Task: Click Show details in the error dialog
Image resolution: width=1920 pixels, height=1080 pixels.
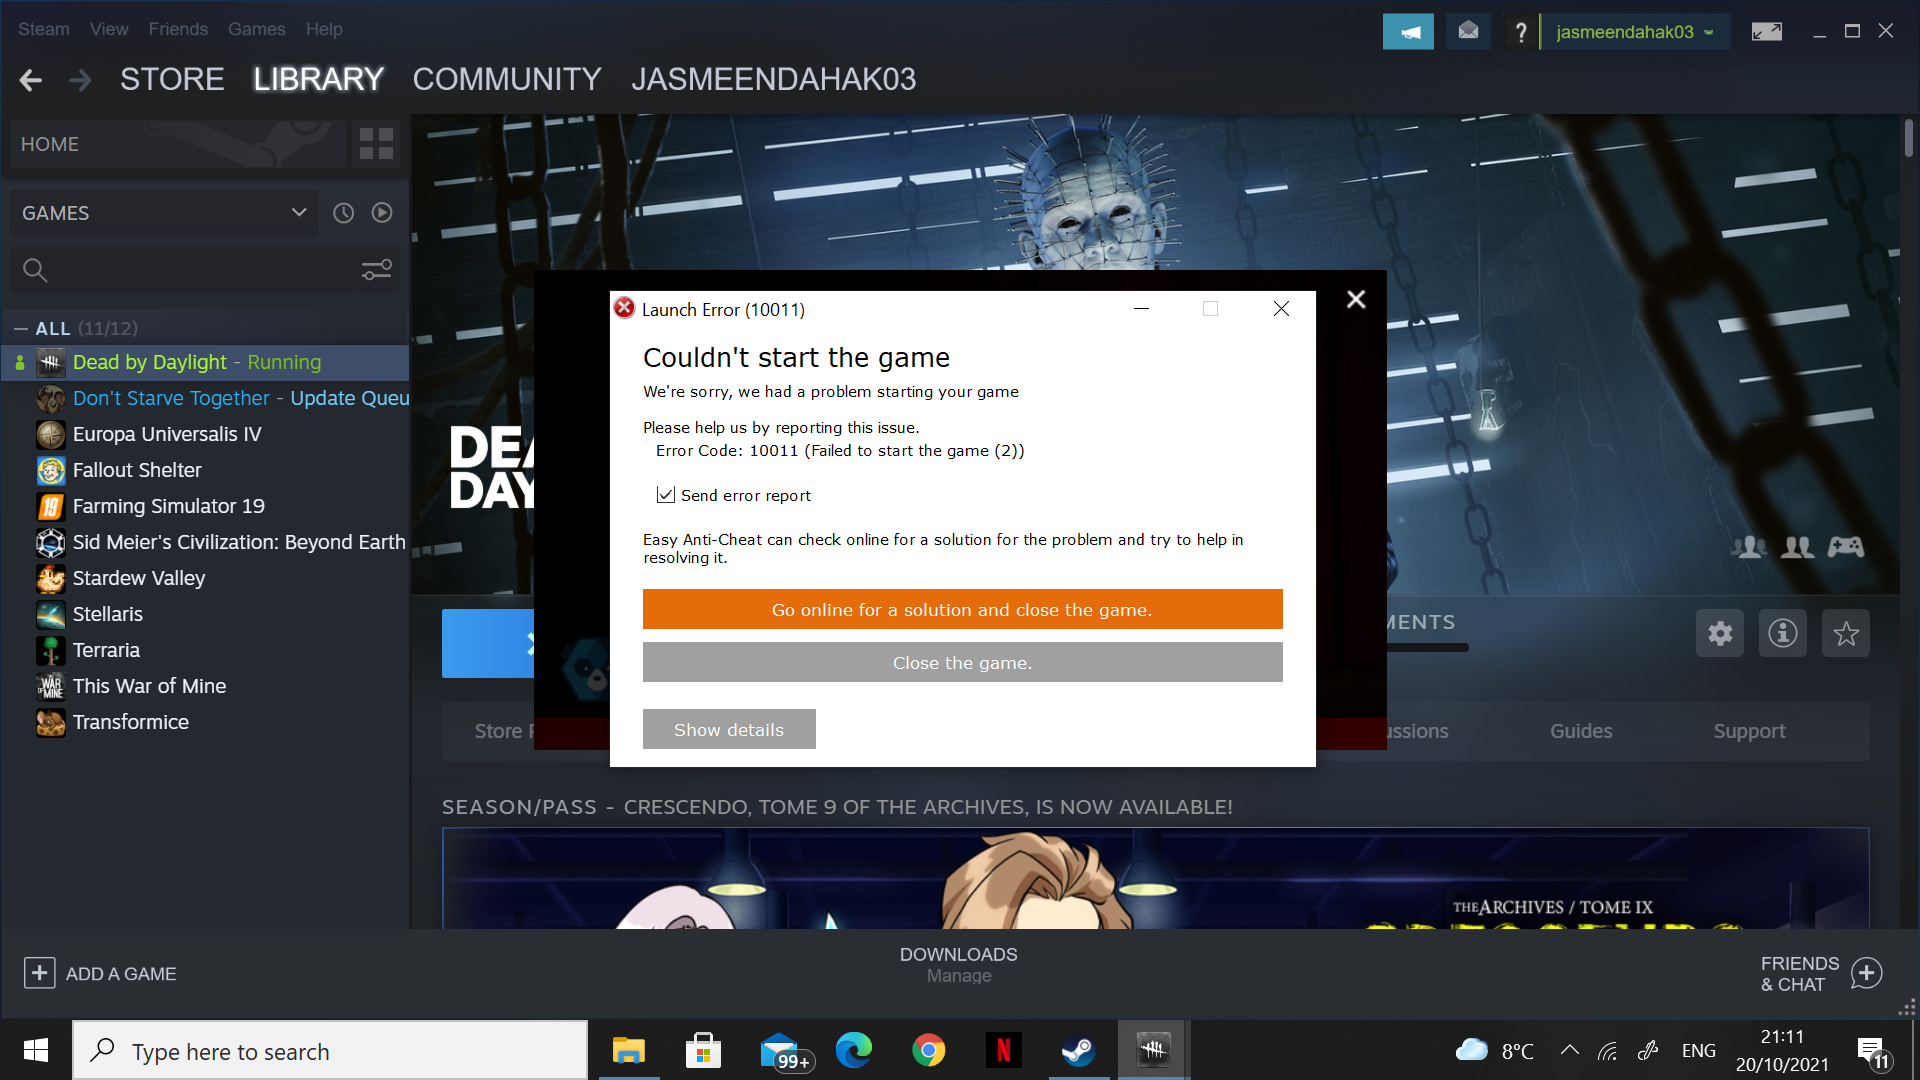Action: click(729, 729)
